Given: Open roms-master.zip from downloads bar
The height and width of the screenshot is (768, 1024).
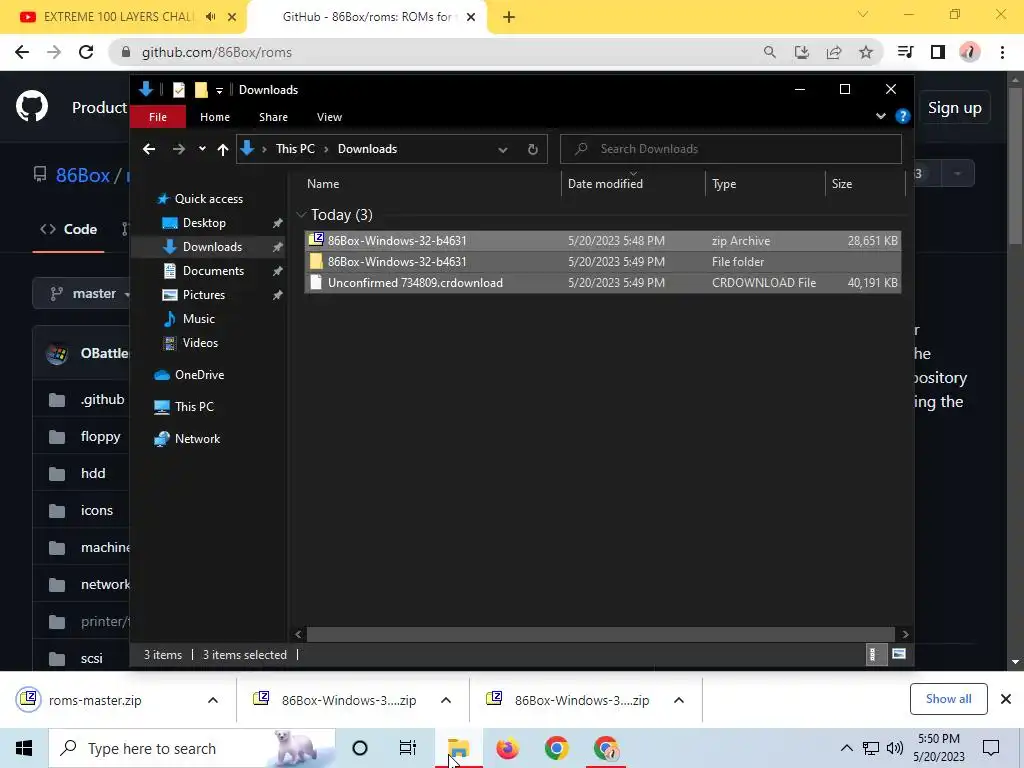Looking at the screenshot, I should [x=95, y=700].
